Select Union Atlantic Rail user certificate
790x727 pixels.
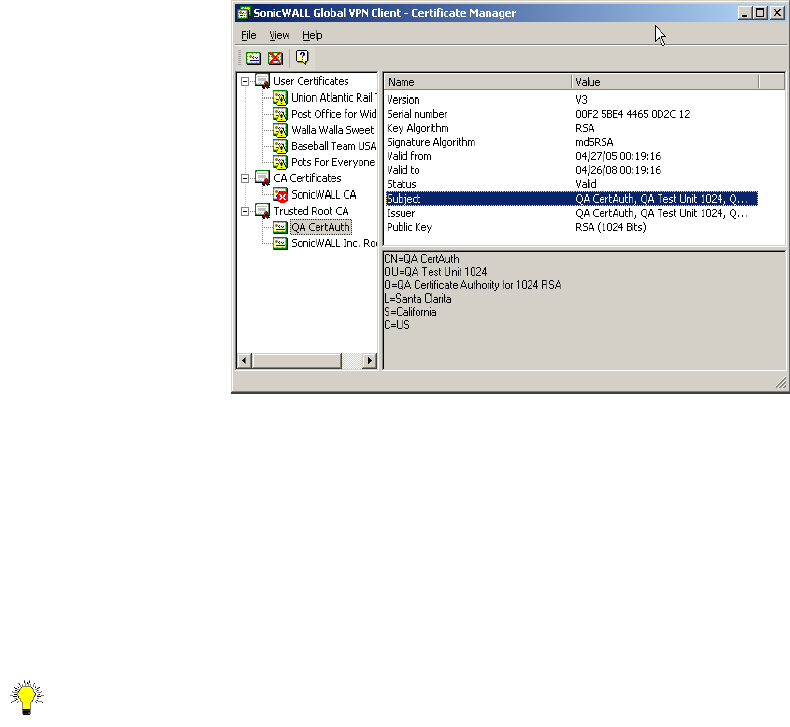tap(334, 98)
